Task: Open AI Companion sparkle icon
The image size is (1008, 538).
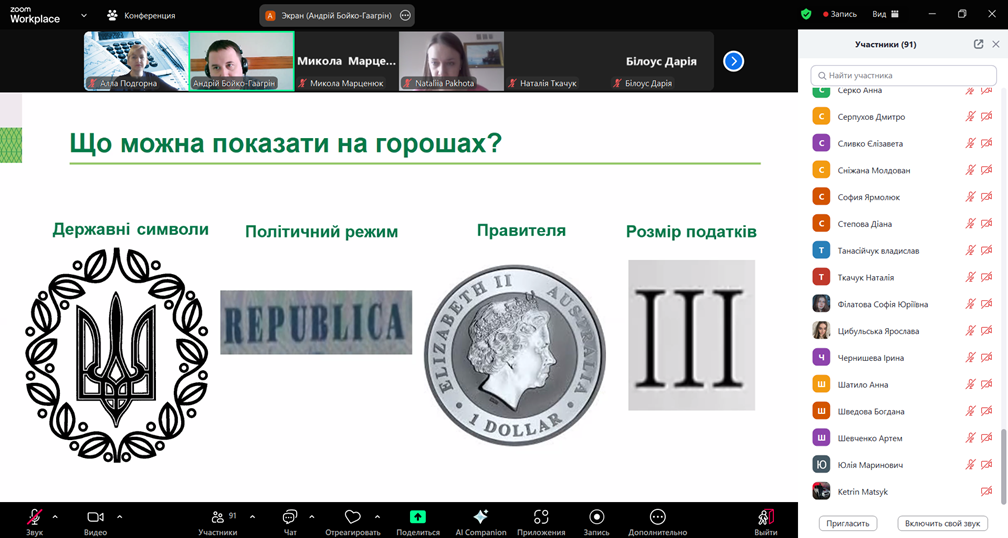Action: [480, 517]
